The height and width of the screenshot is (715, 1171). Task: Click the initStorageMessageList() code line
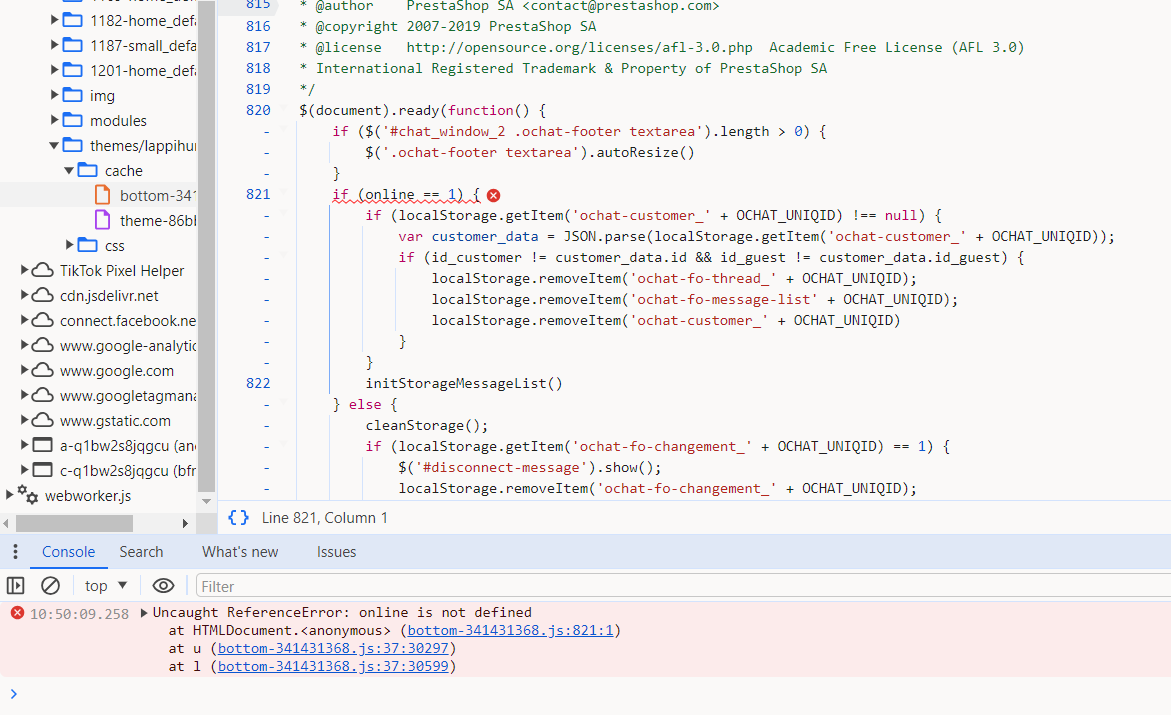point(464,383)
